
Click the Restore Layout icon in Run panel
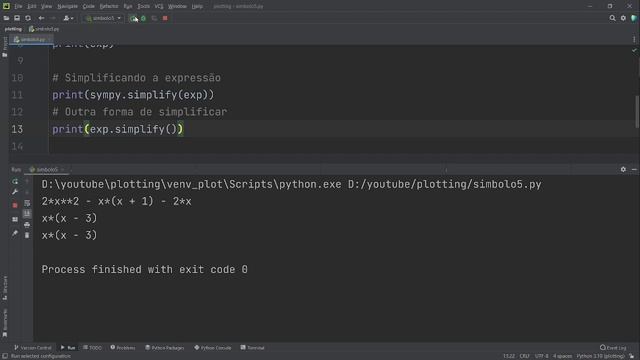click(15, 219)
